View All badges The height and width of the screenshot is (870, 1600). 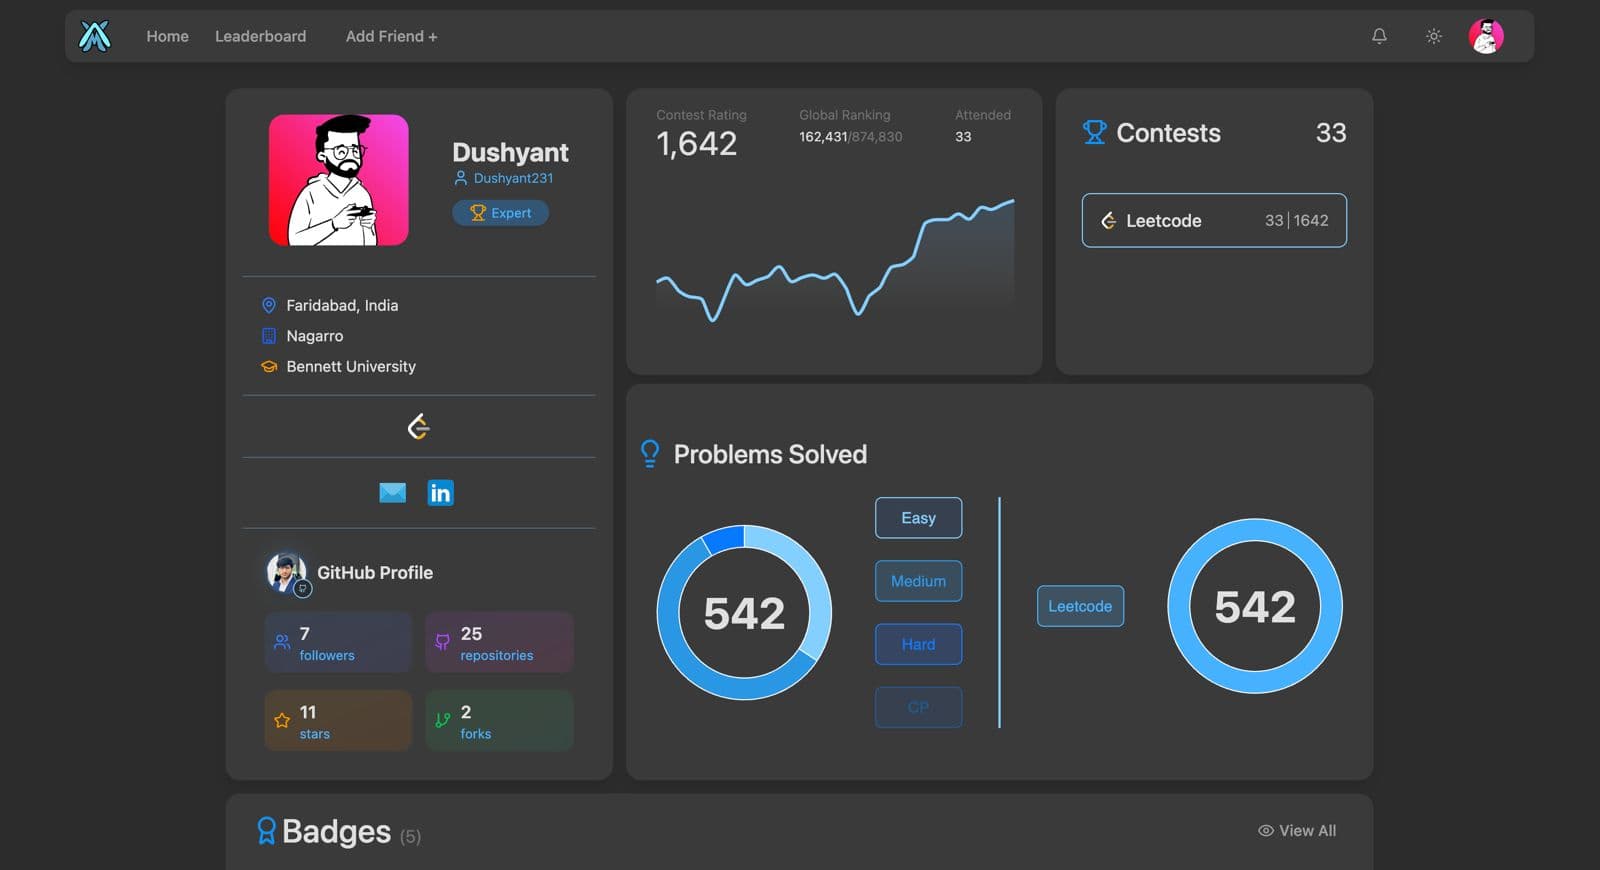pos(1297,830)
